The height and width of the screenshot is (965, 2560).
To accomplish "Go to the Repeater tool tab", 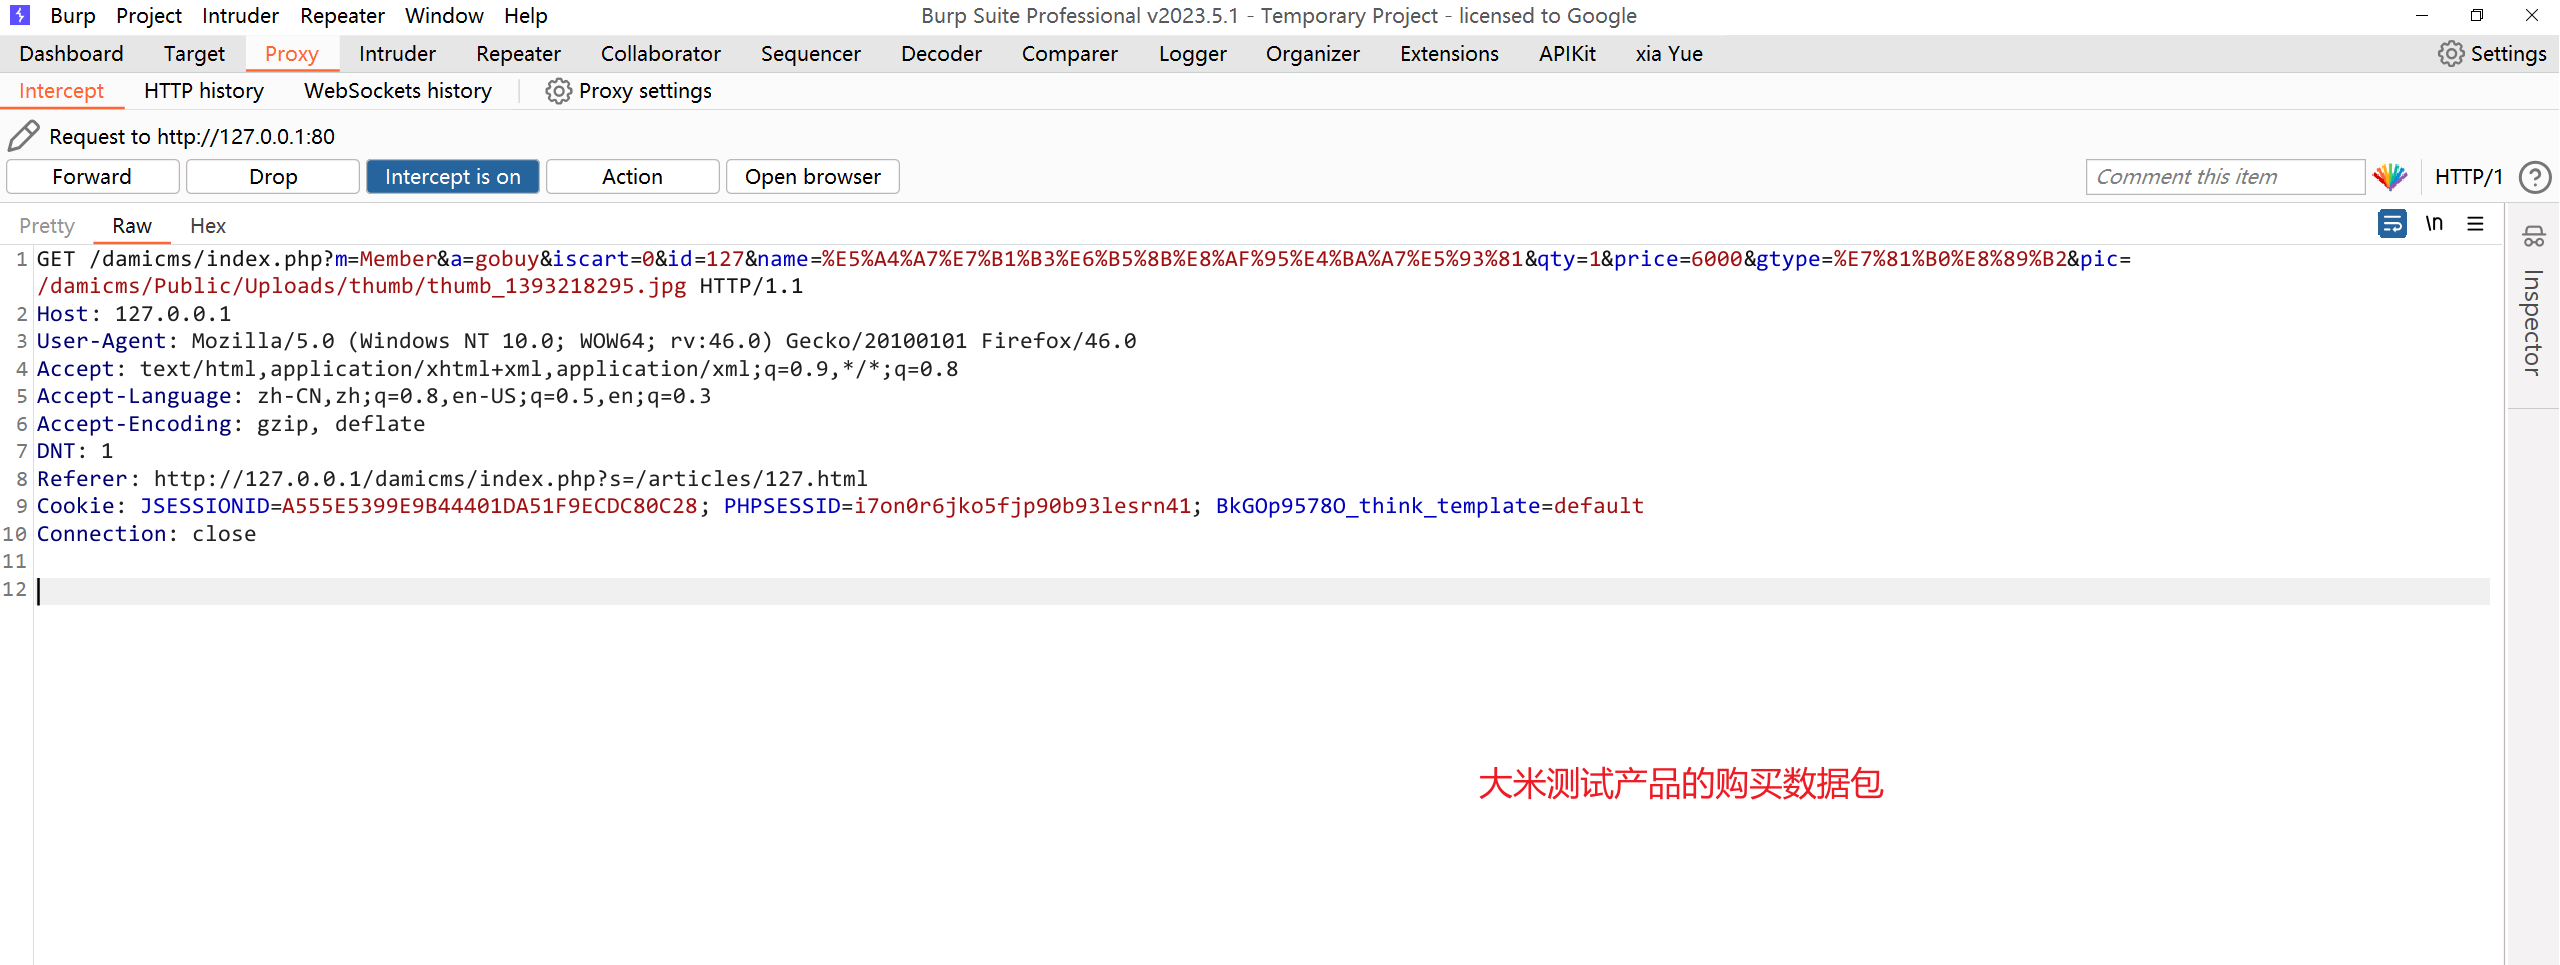I will [518, 54].
